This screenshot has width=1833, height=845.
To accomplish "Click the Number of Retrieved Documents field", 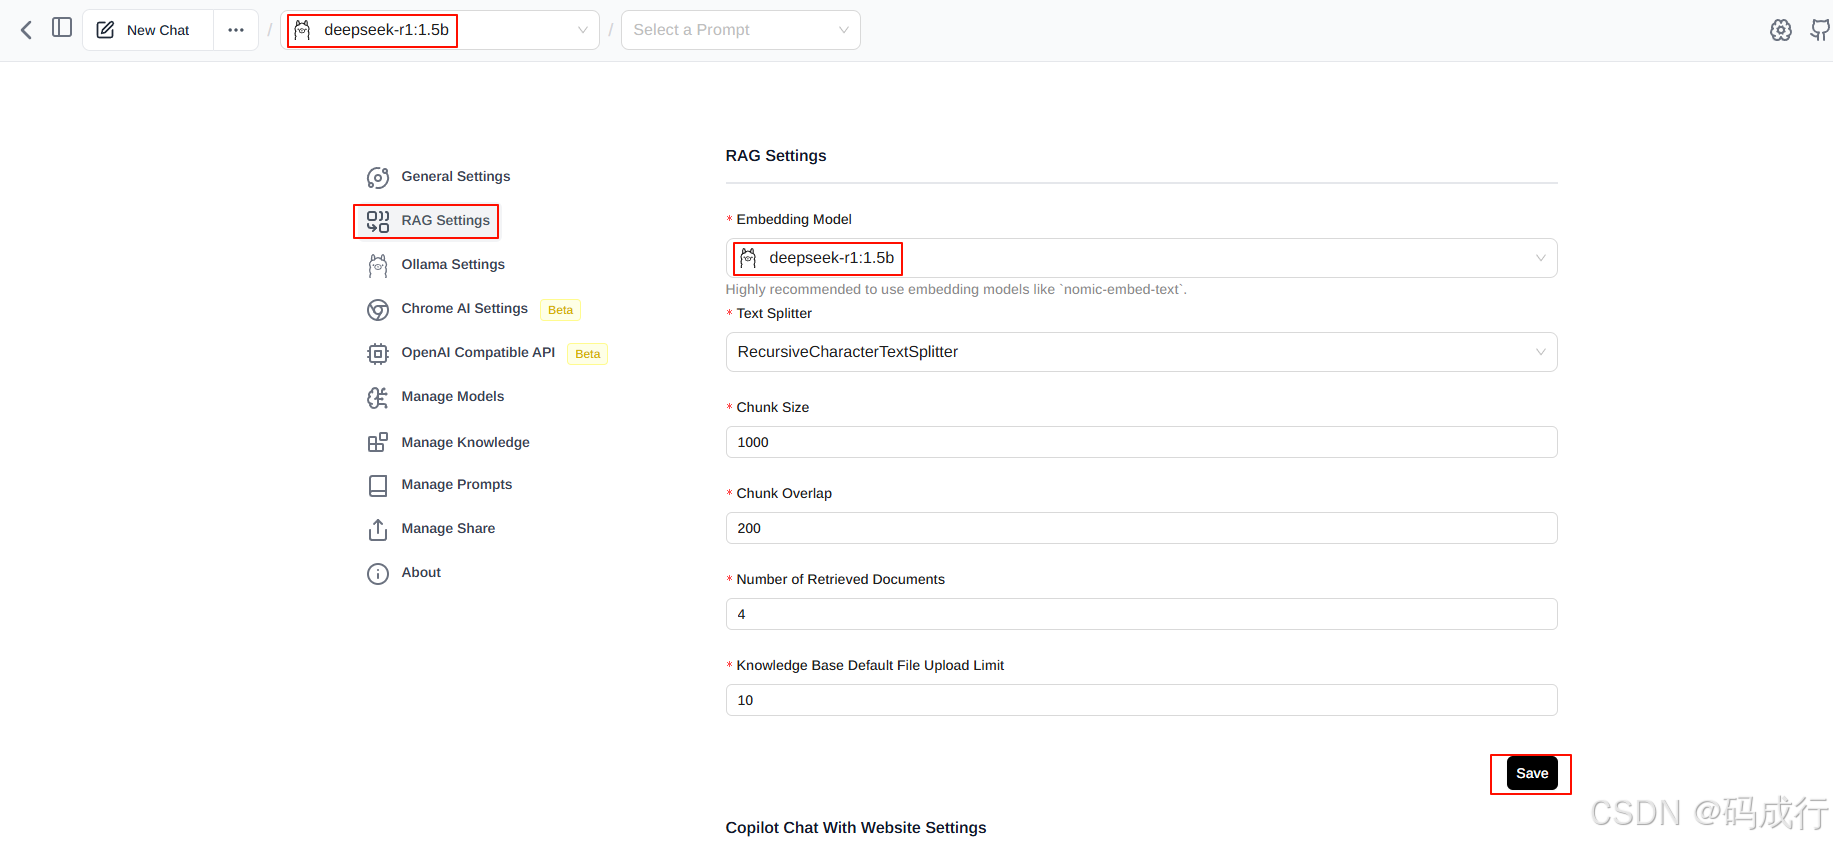I will tap(1141, 614).
